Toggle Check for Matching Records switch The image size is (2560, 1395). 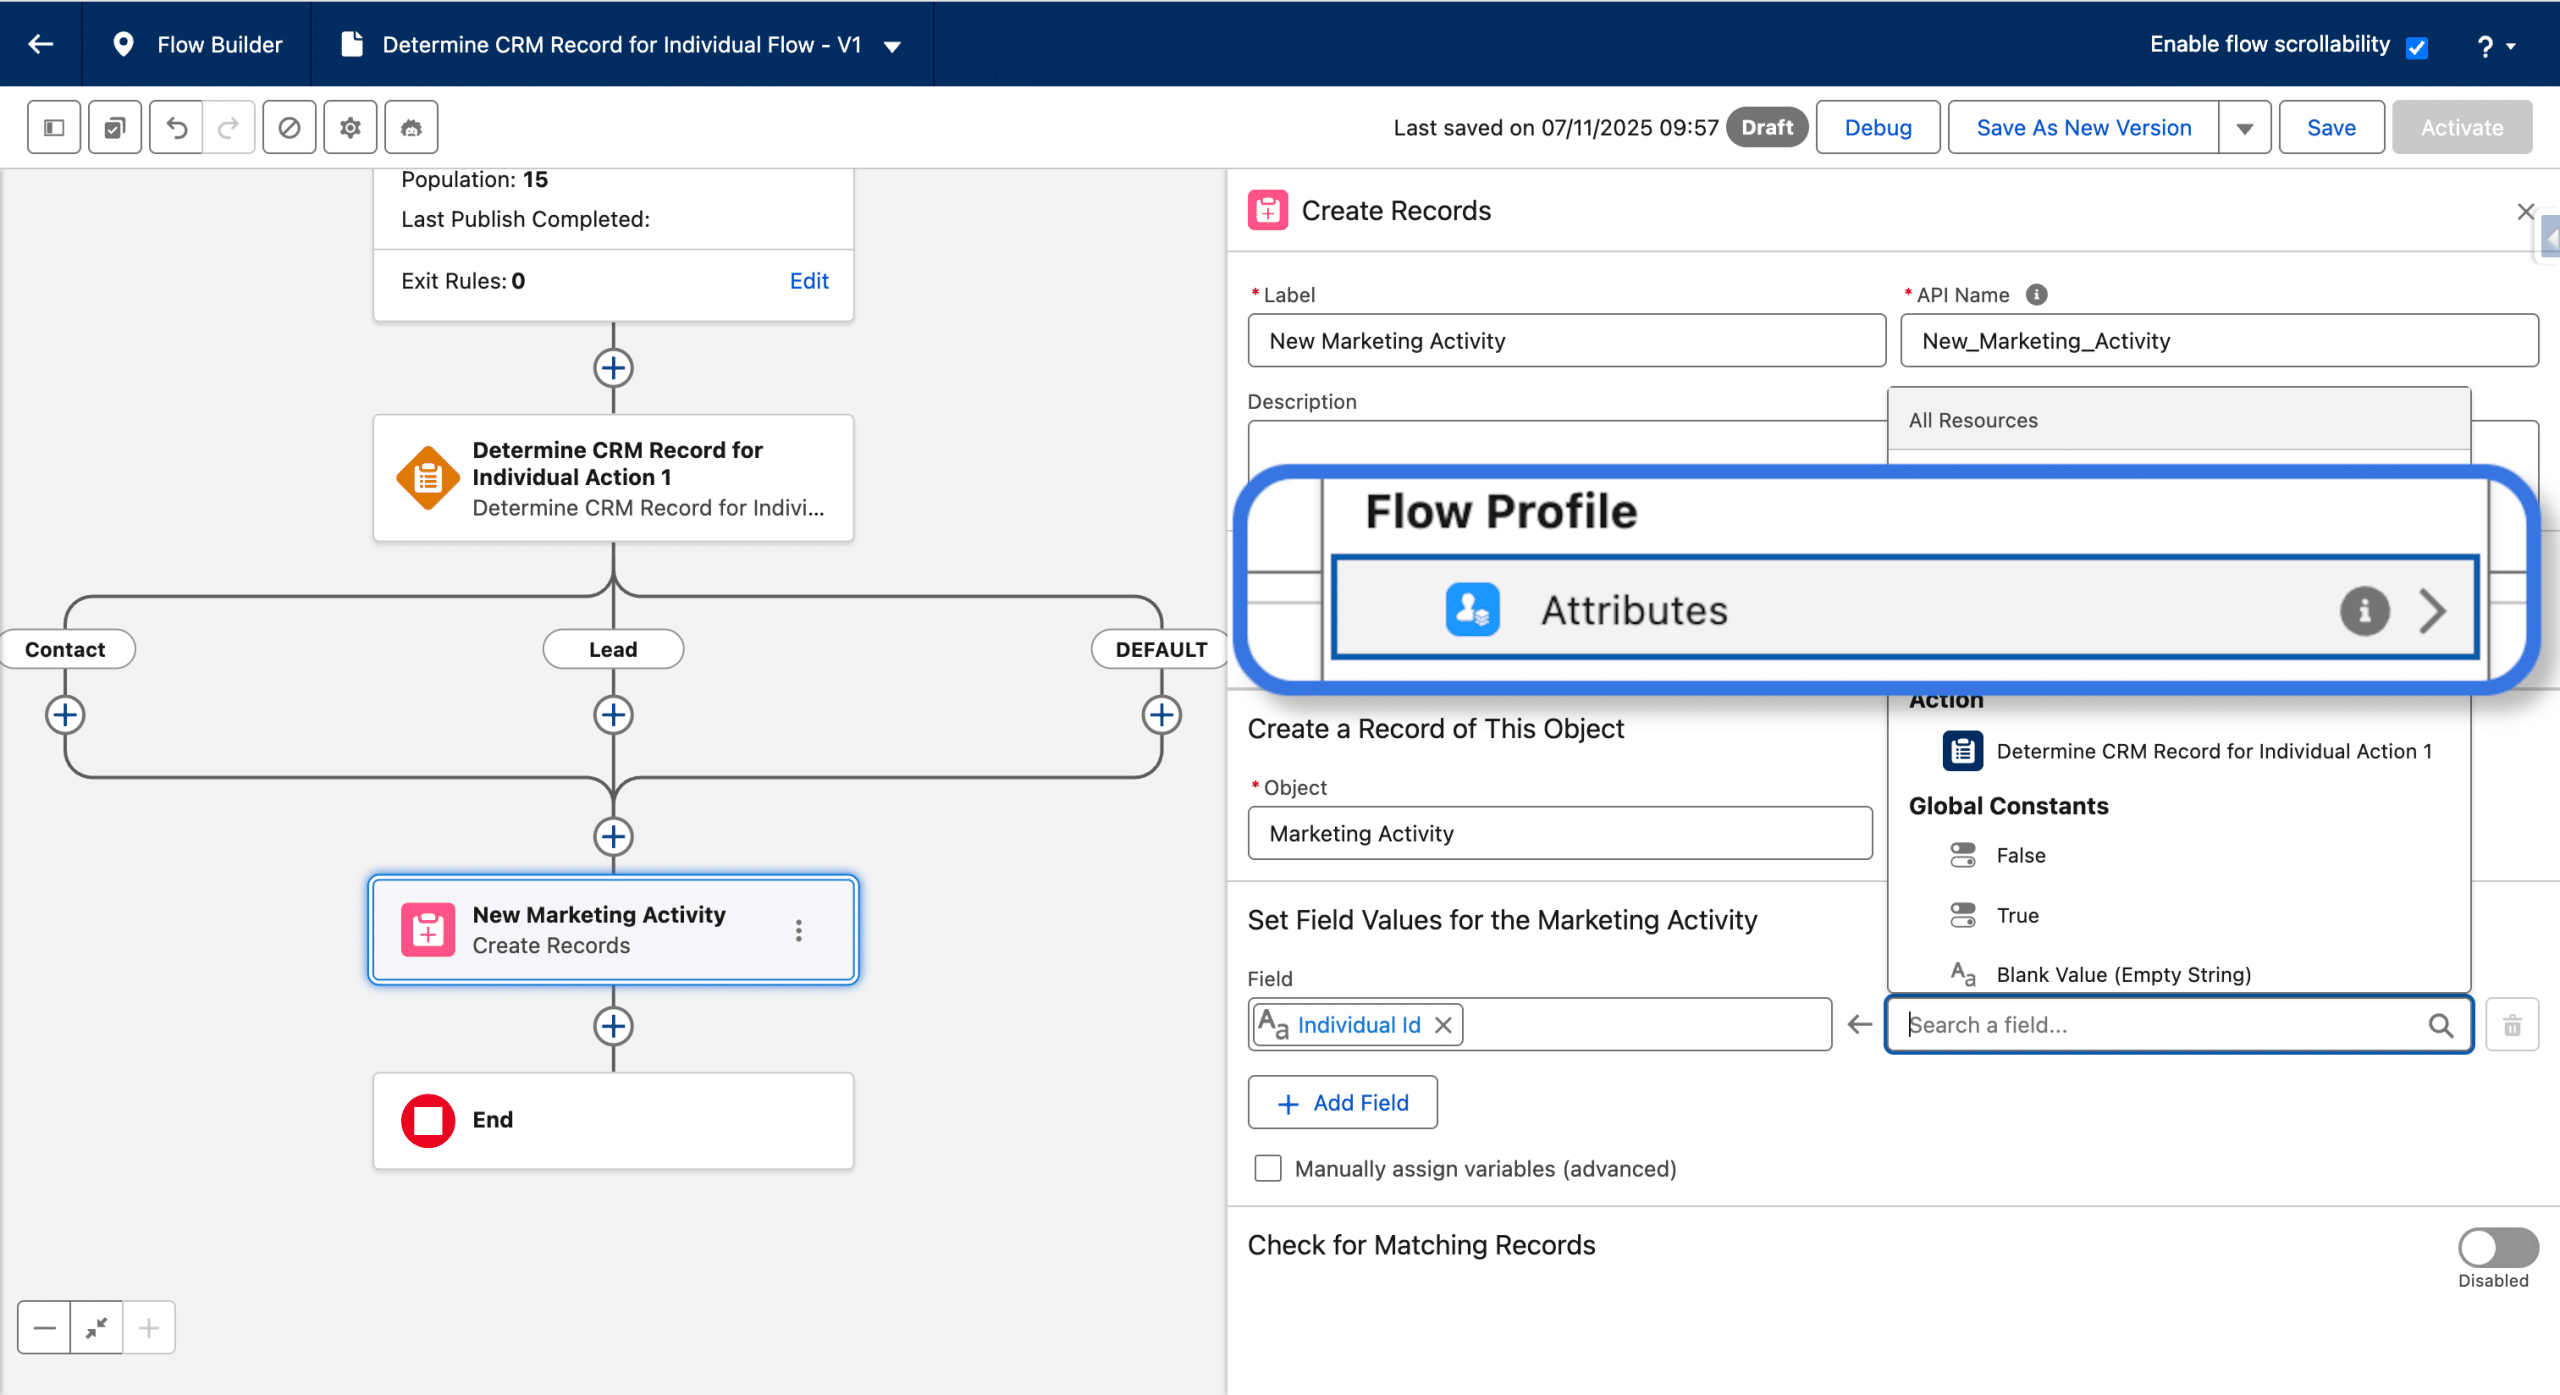click(x=2497, y=1247)
